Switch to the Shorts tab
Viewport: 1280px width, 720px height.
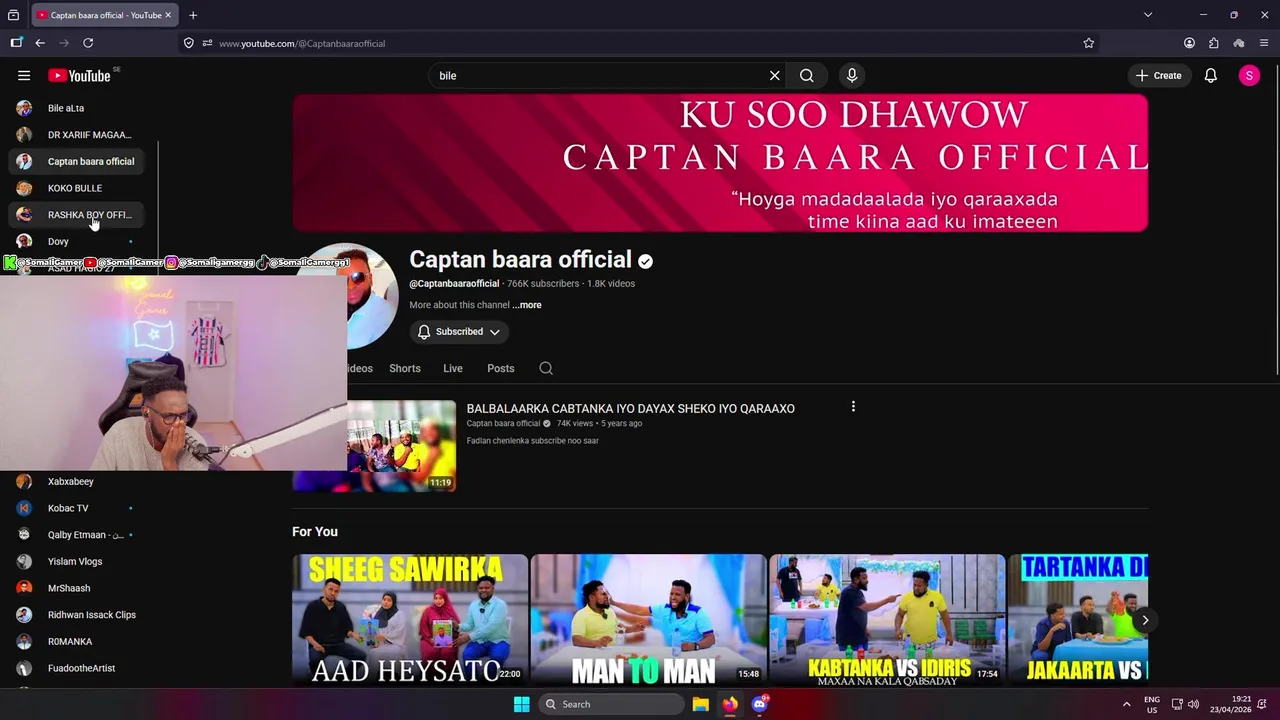pos(405,368)
